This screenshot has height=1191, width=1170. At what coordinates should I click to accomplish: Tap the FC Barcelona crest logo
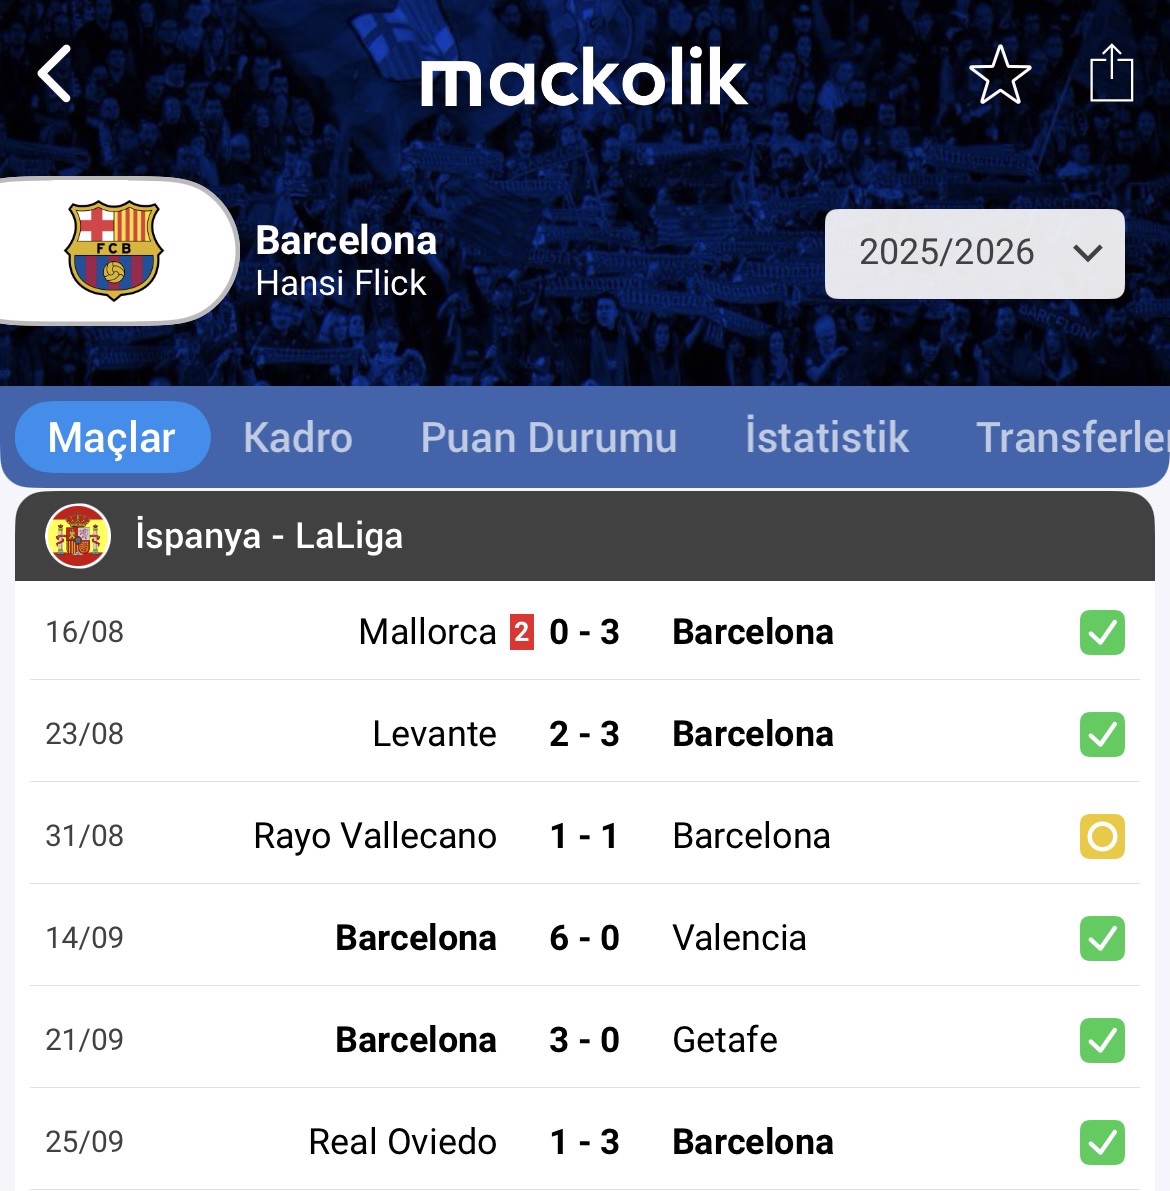pos(114,251)
